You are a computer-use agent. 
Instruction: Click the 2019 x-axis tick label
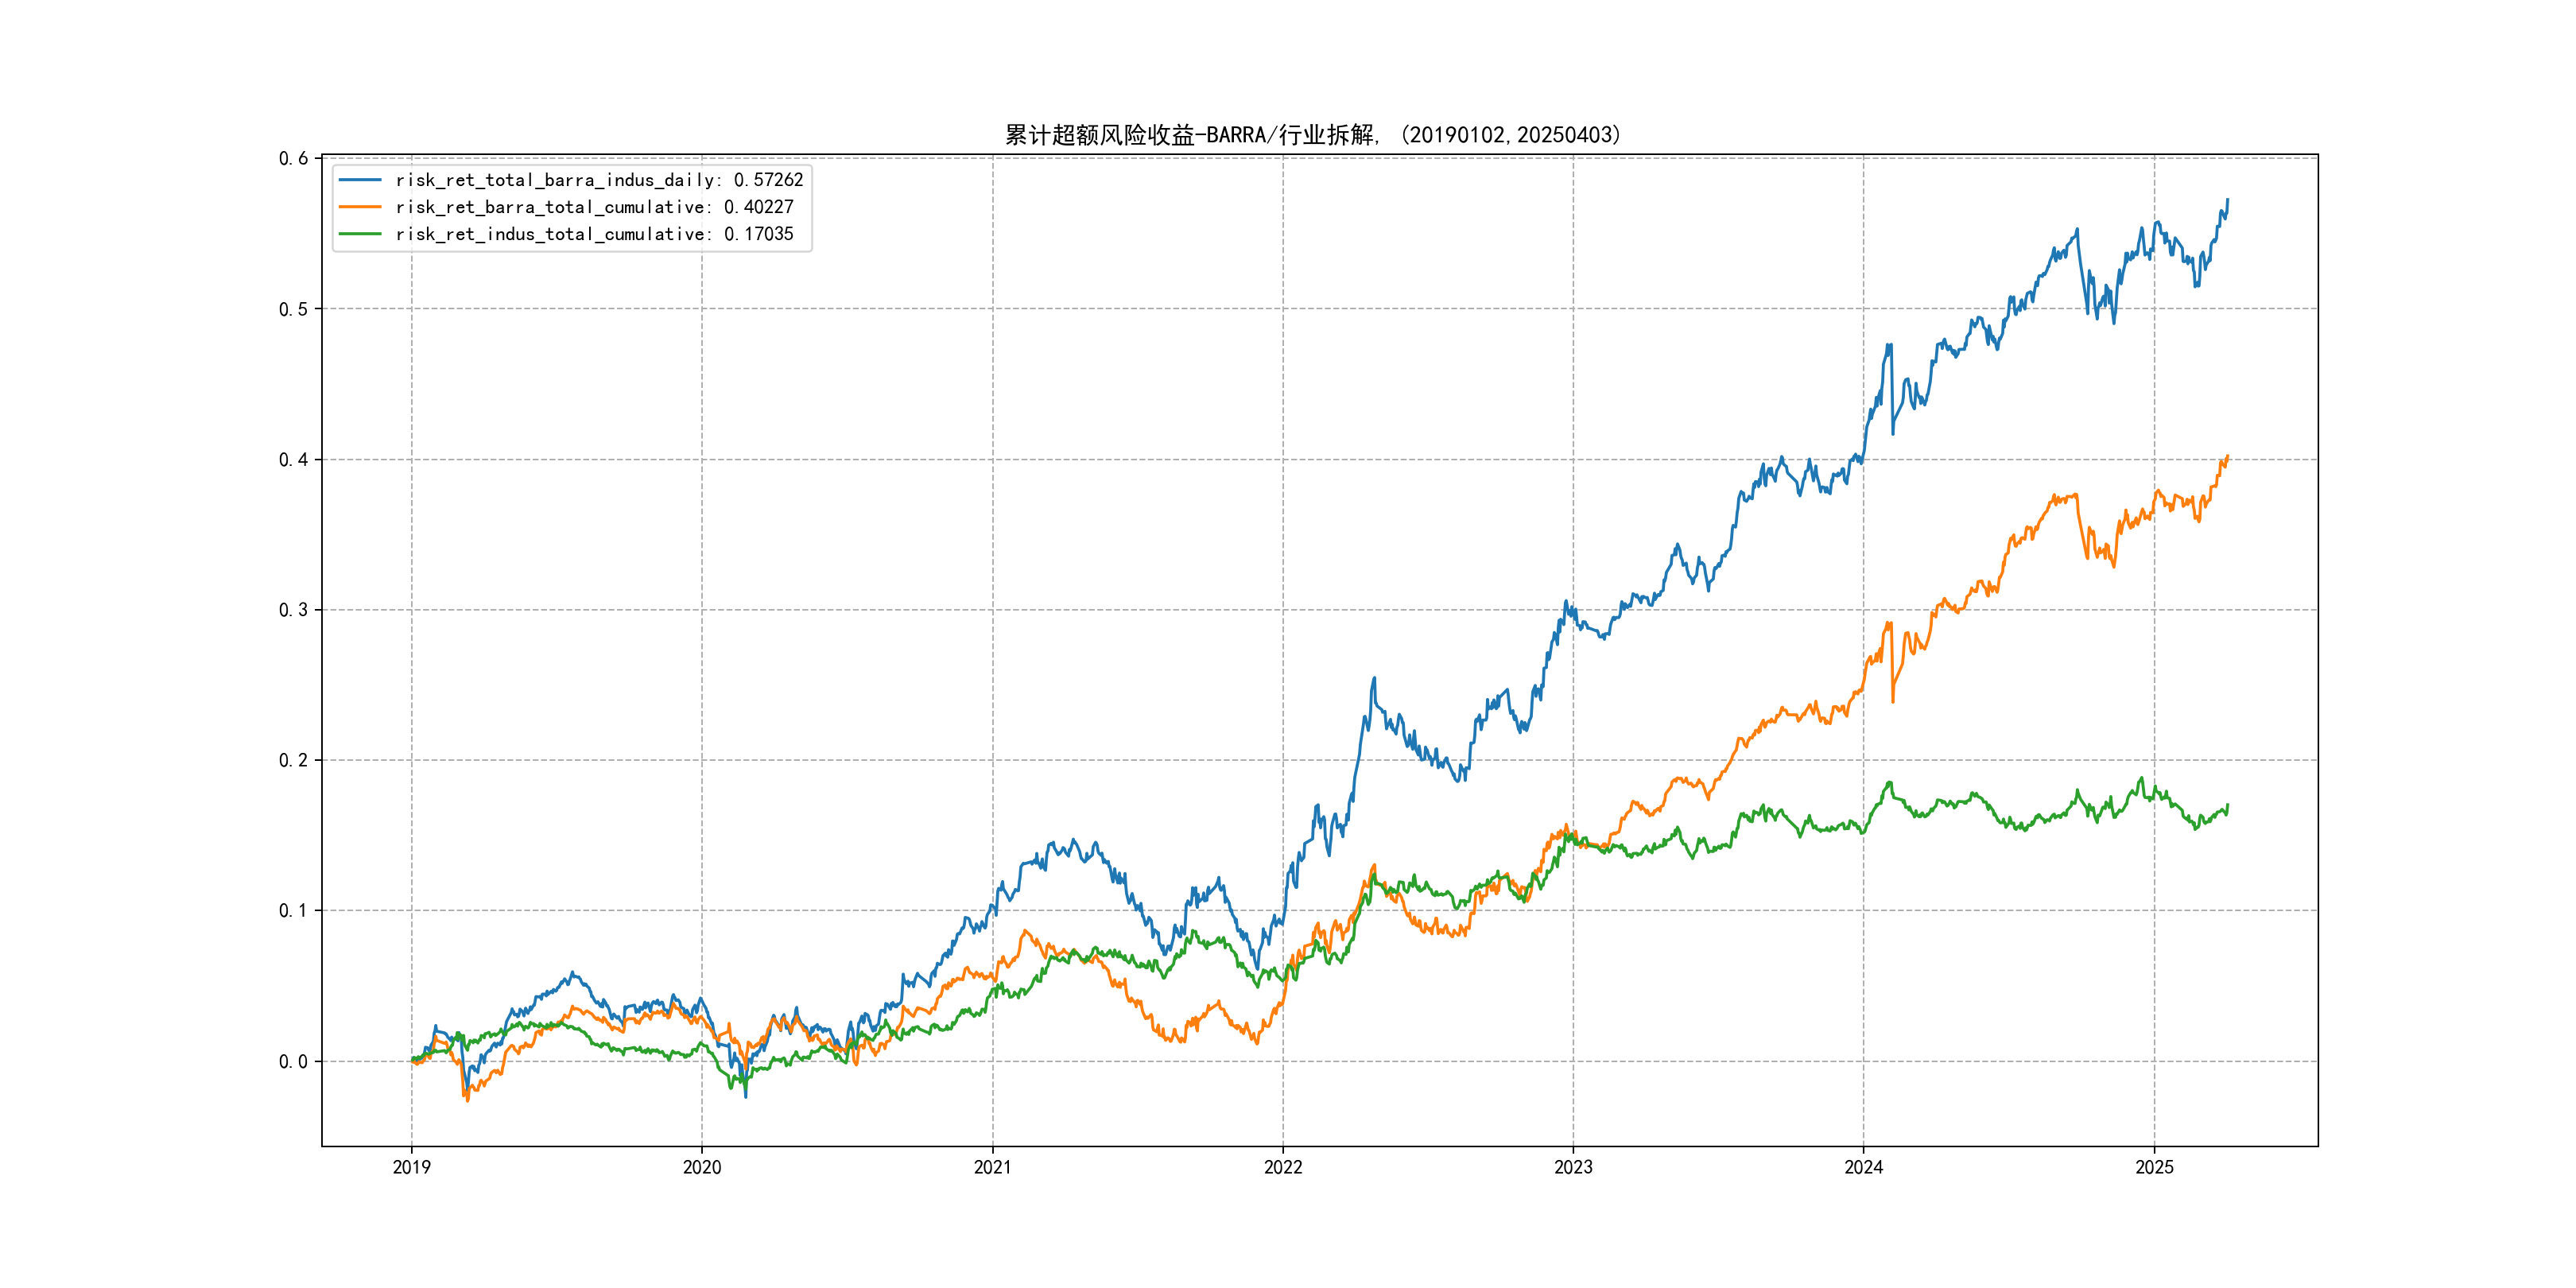pyautogui.click(x=411, y=1167)
